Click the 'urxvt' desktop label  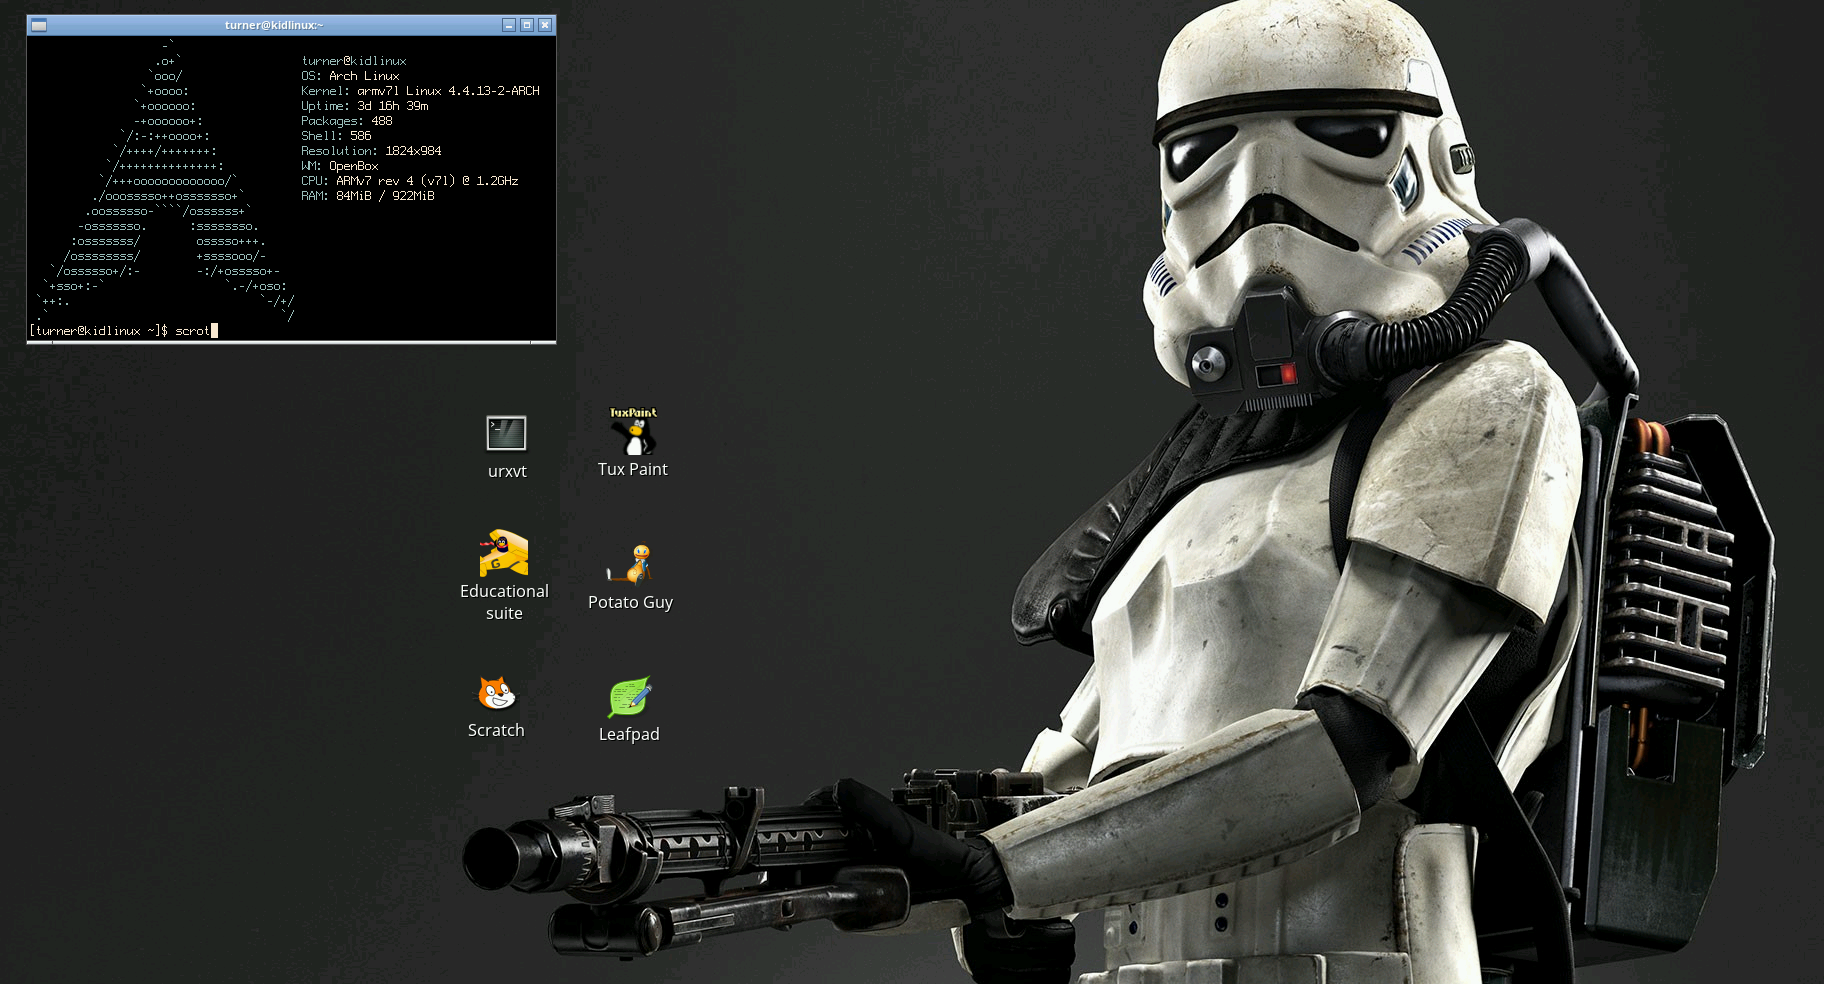coord(507,471)
